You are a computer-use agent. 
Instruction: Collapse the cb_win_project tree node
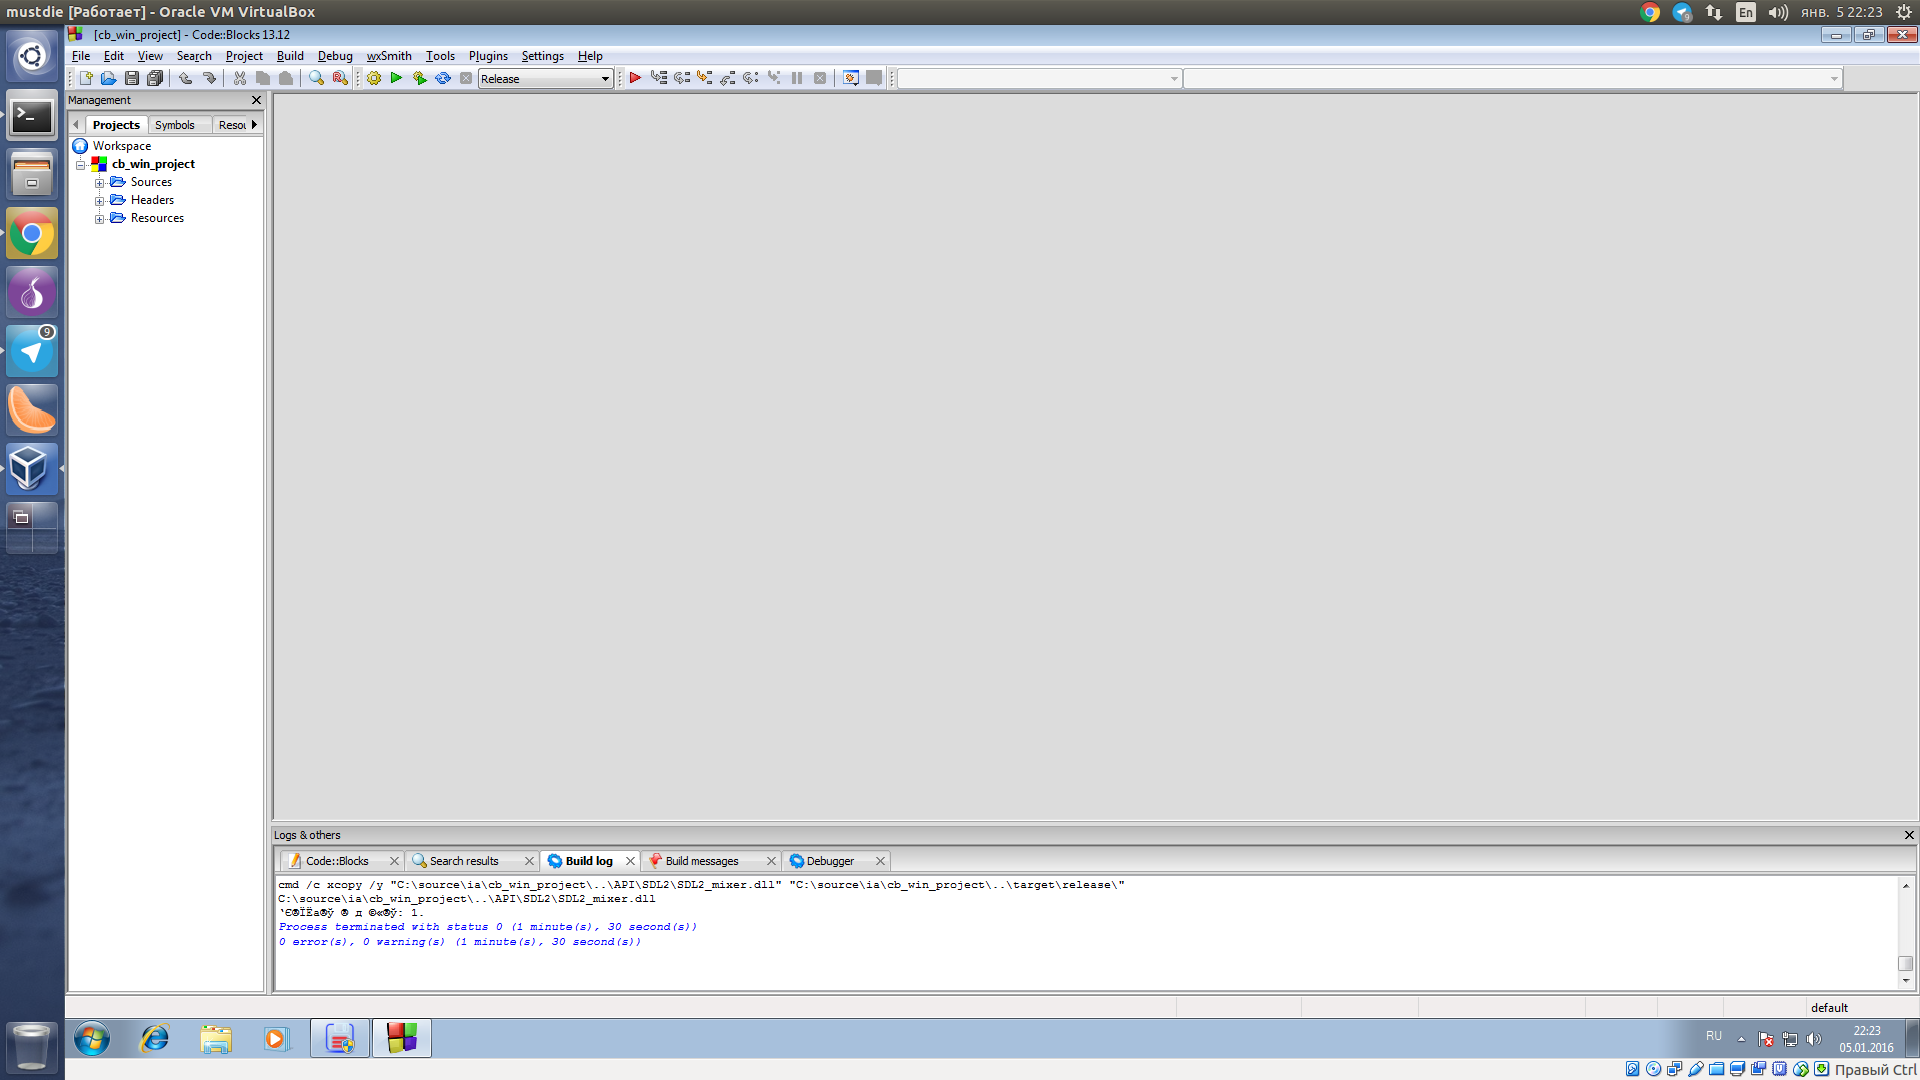point(81,165)
